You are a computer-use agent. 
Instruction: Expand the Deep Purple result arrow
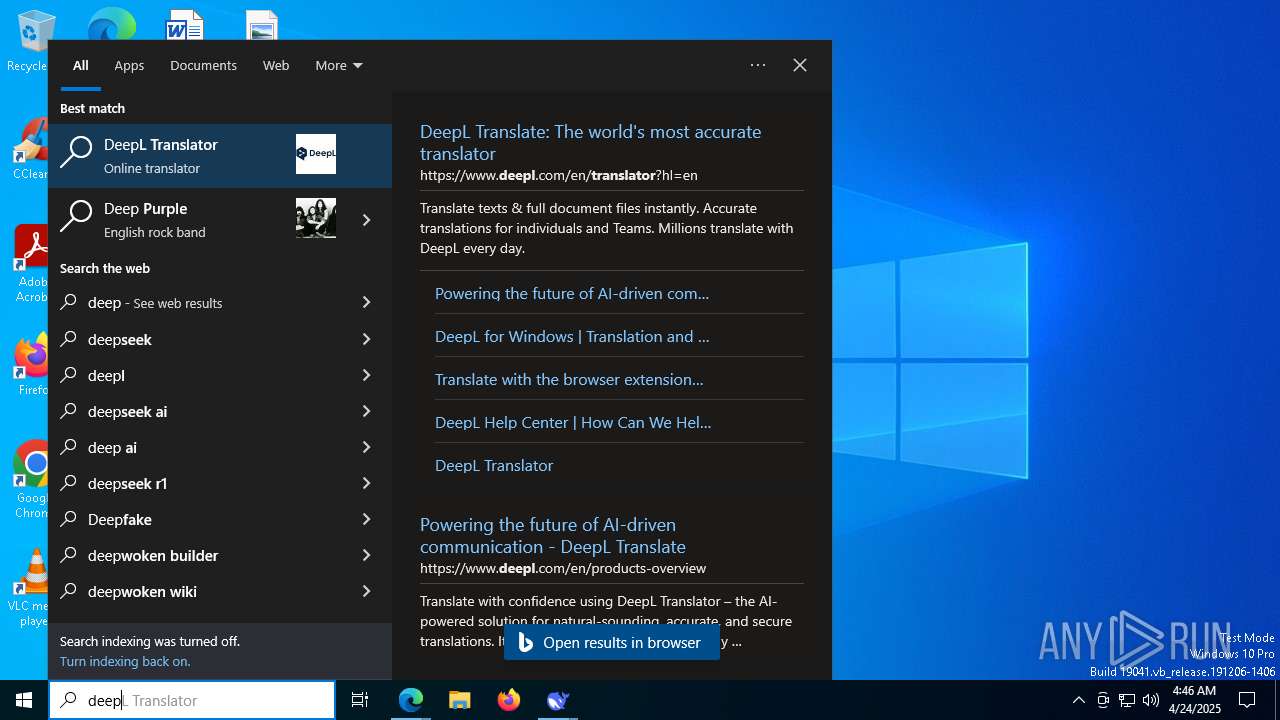[366, 220]
